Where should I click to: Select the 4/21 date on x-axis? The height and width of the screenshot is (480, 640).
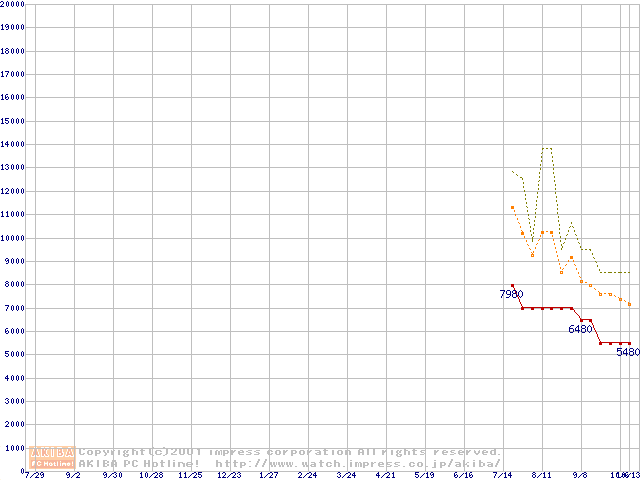pos(385,475)
